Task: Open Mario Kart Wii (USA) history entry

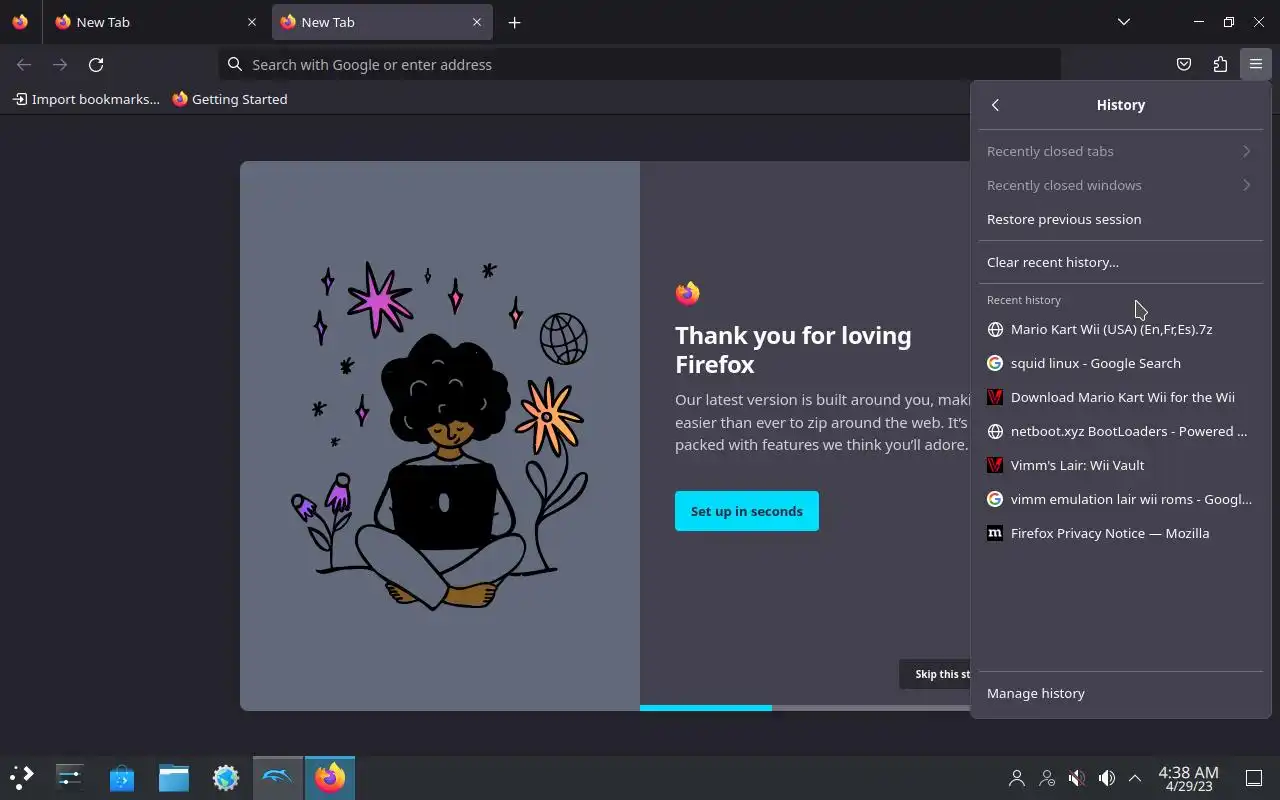Action: click(1120, 329)
